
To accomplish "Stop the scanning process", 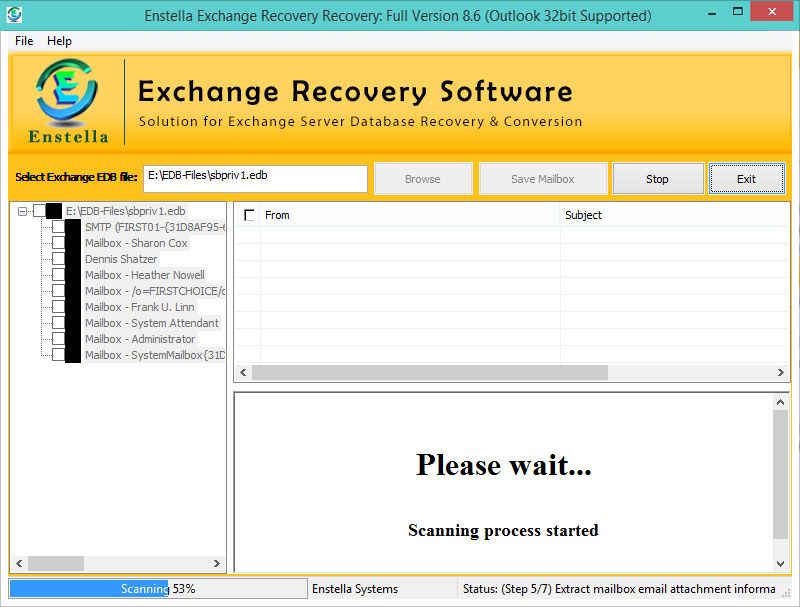I will coord(657,179).
